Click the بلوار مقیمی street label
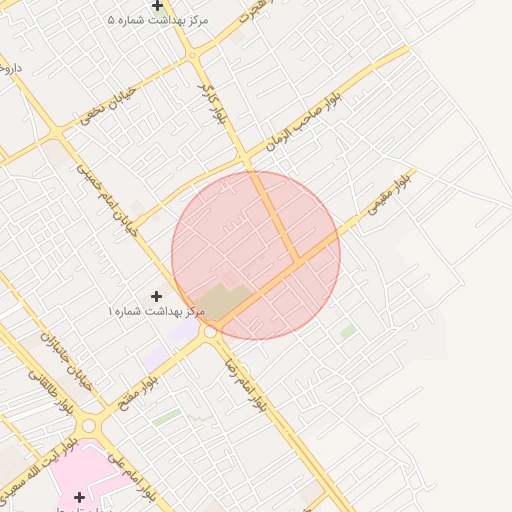 [x=389, y=195]
